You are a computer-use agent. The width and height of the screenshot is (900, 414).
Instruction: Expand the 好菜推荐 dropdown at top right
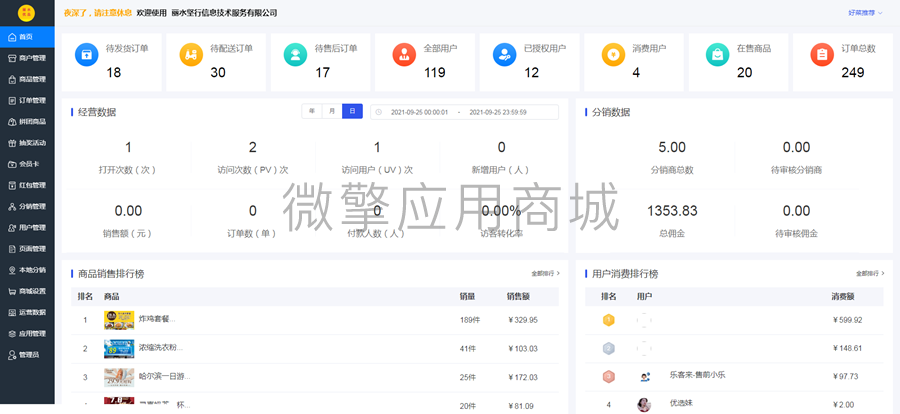click(865, 13)
